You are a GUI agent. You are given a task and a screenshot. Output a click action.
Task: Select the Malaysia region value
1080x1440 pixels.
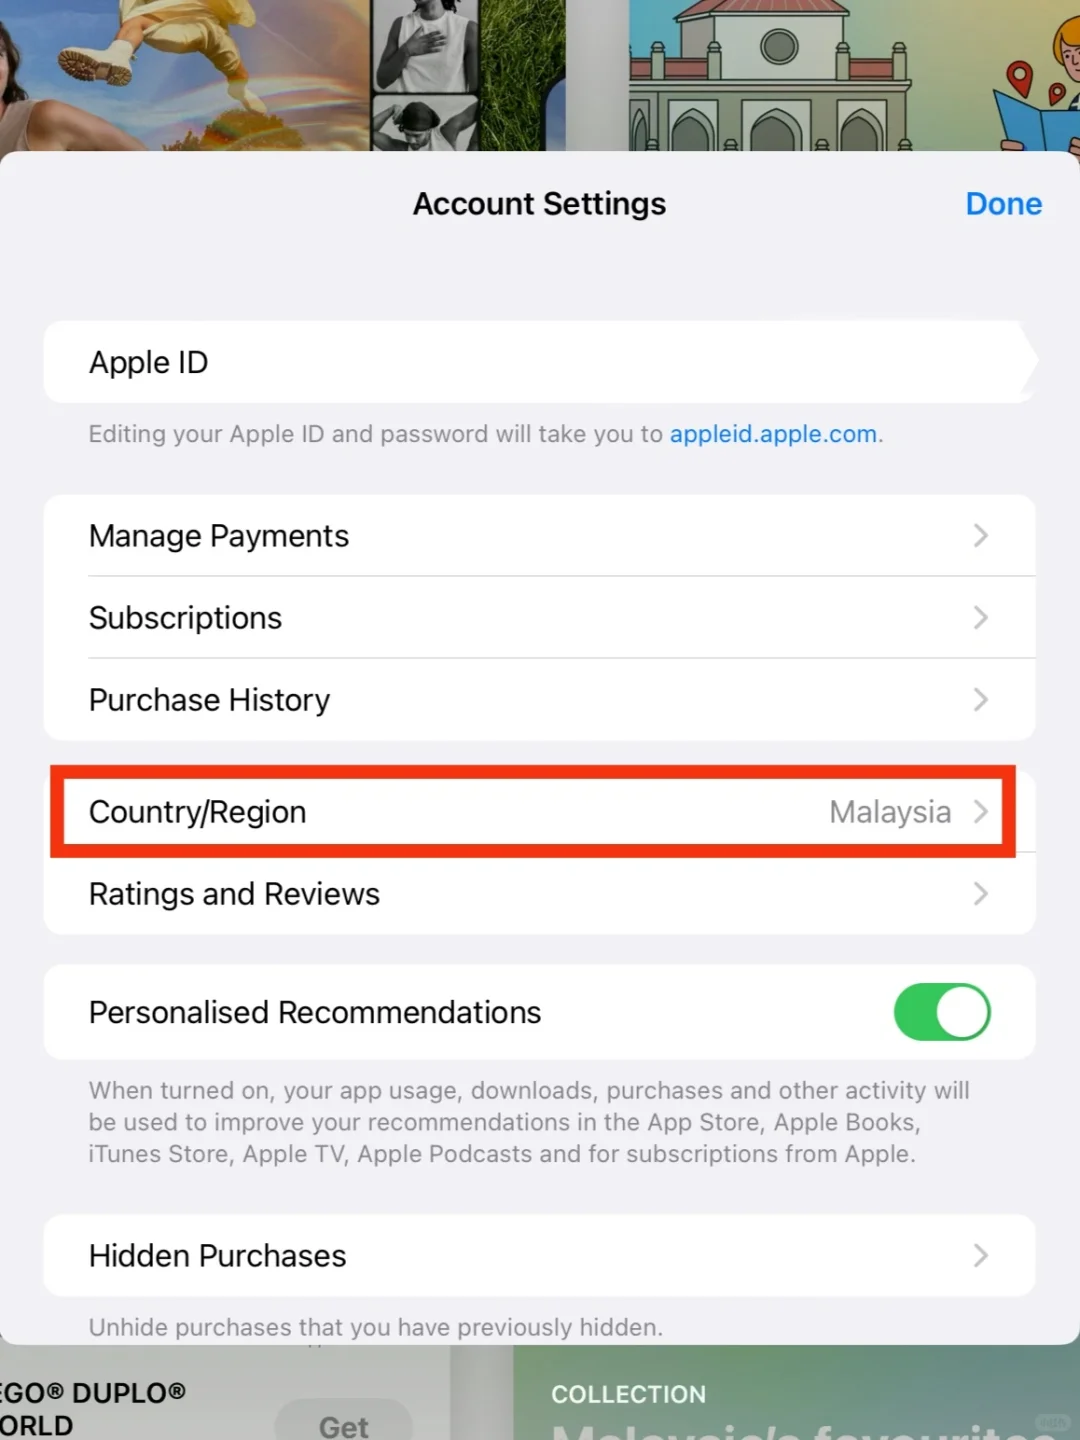pyautogui.click(x=890, y=812)
